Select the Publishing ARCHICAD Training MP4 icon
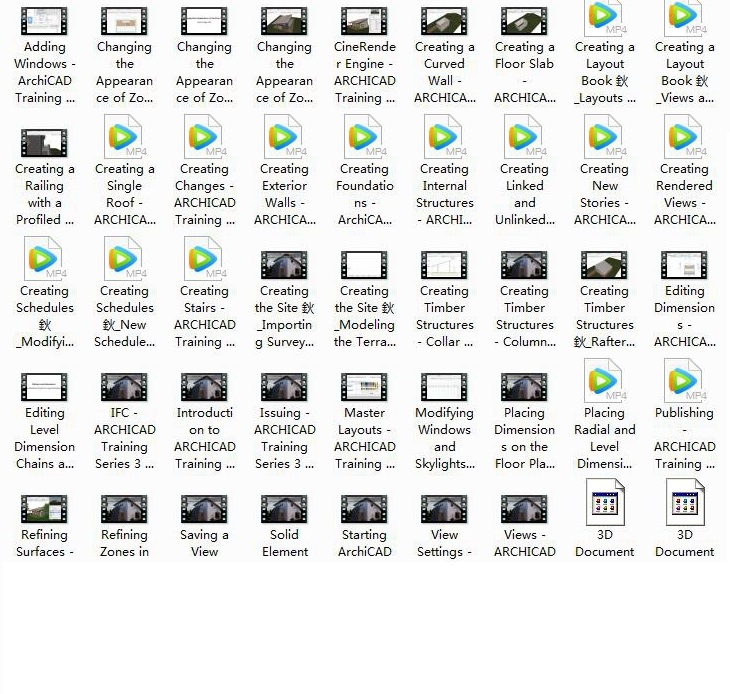Viewport: 730px width, 694px height. pos(684,382)
